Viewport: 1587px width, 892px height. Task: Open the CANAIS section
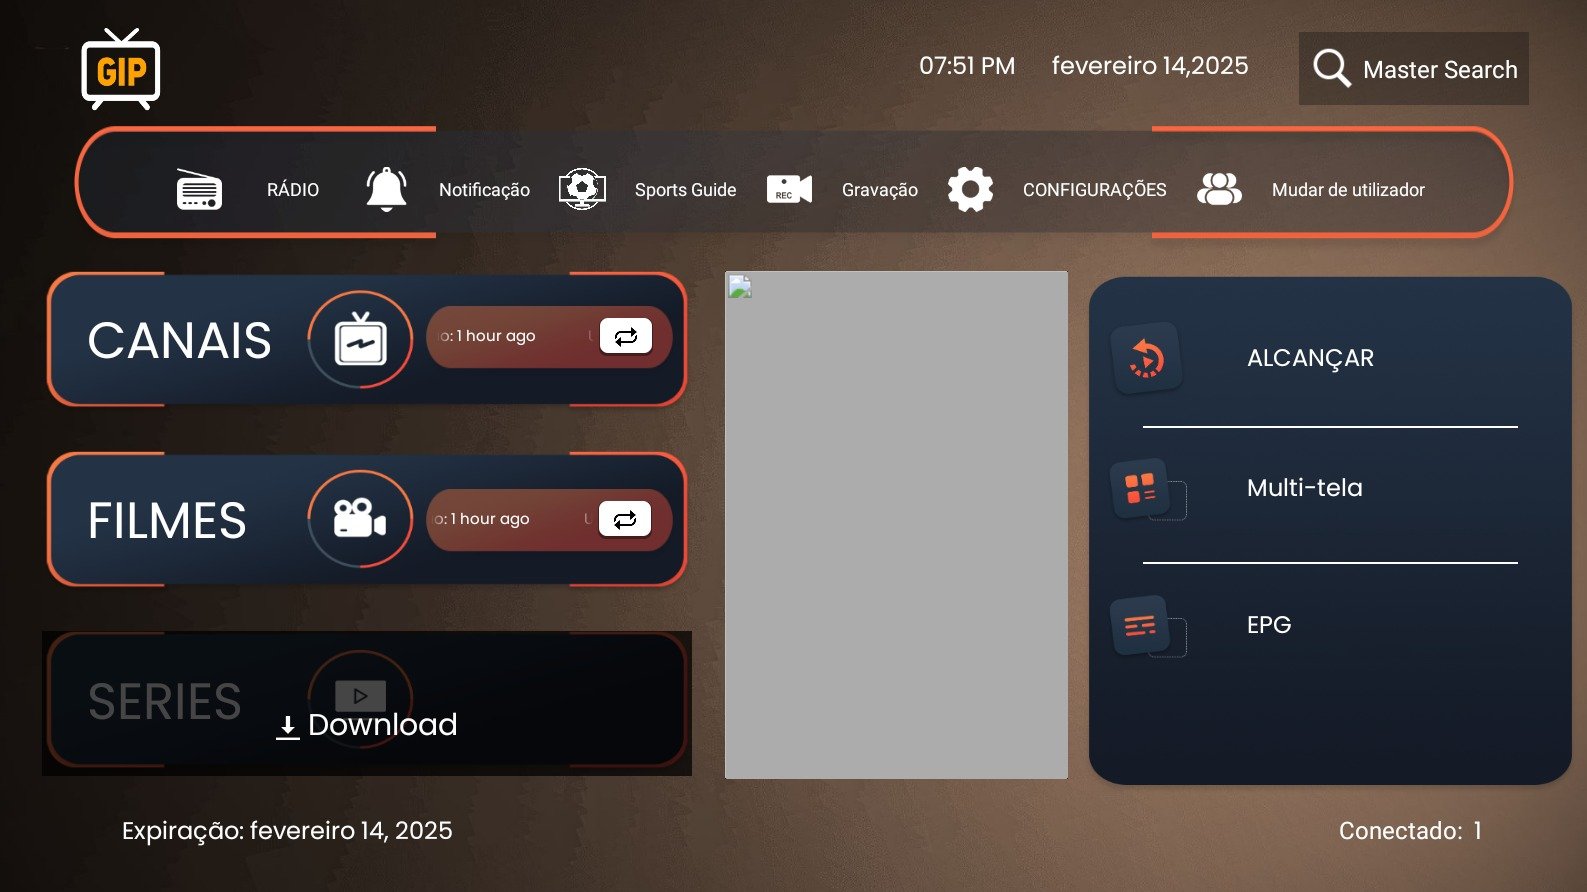[179, 340]
